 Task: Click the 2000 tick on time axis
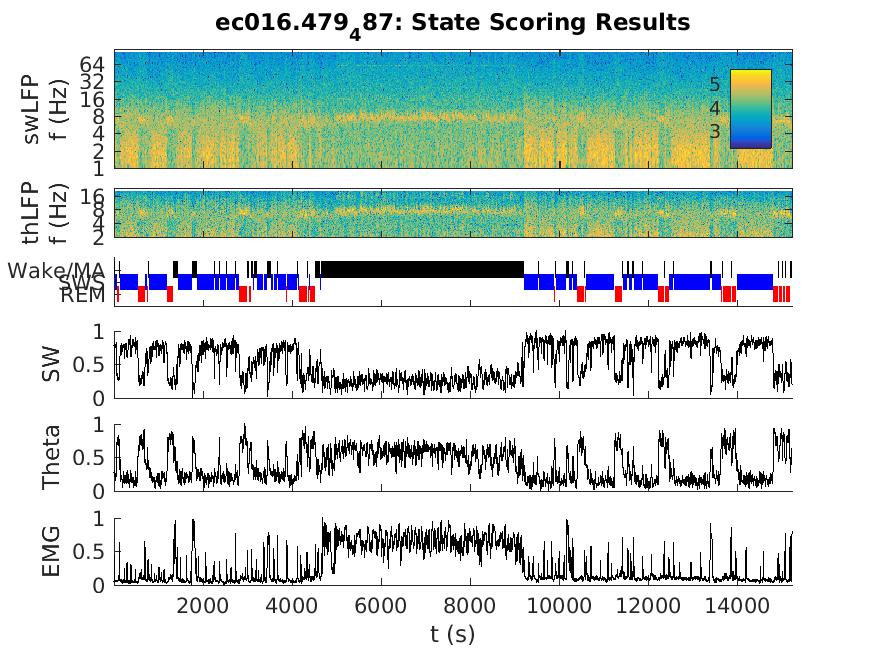click(202, 604)
